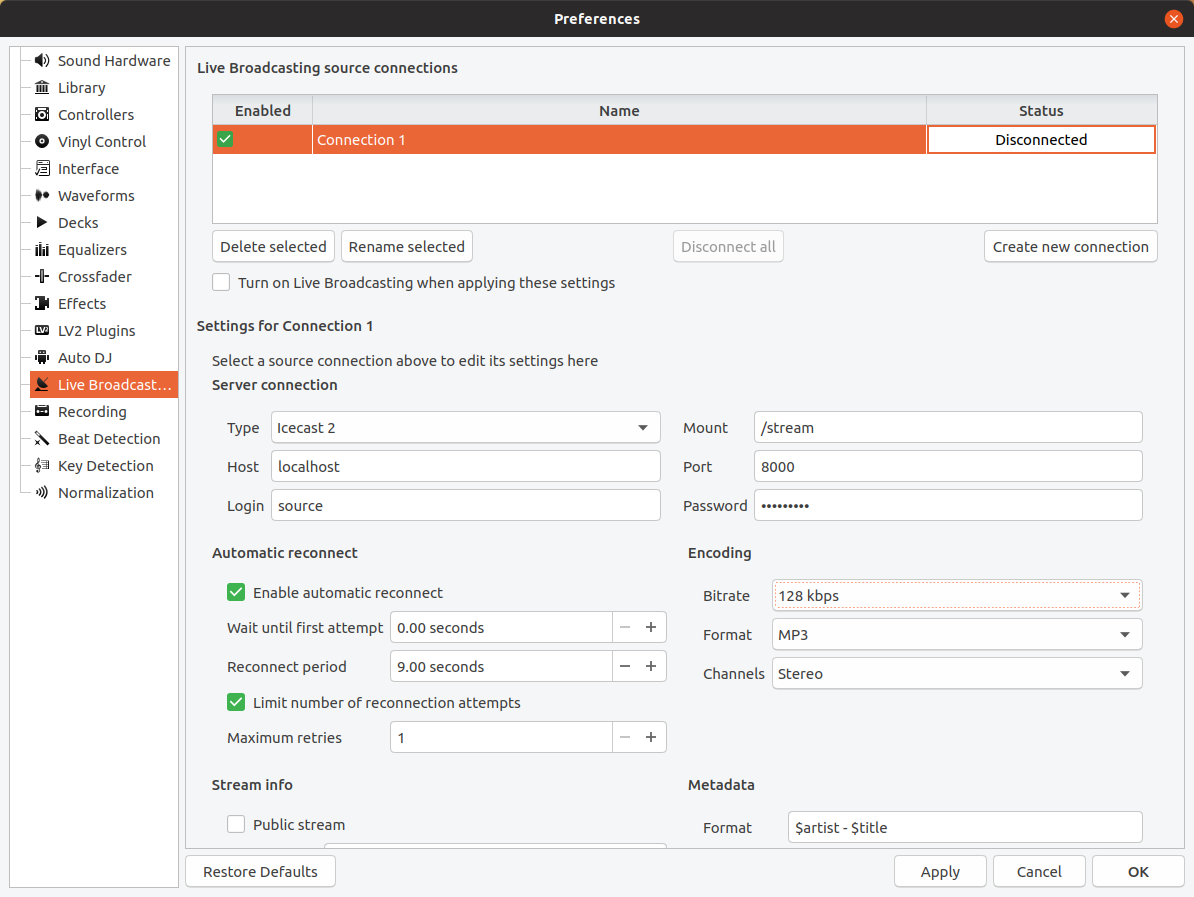Open Equalizers via its bars icon
This screenshot has width=1194, height=897.
pyautogui.click(x=42, y=250)
